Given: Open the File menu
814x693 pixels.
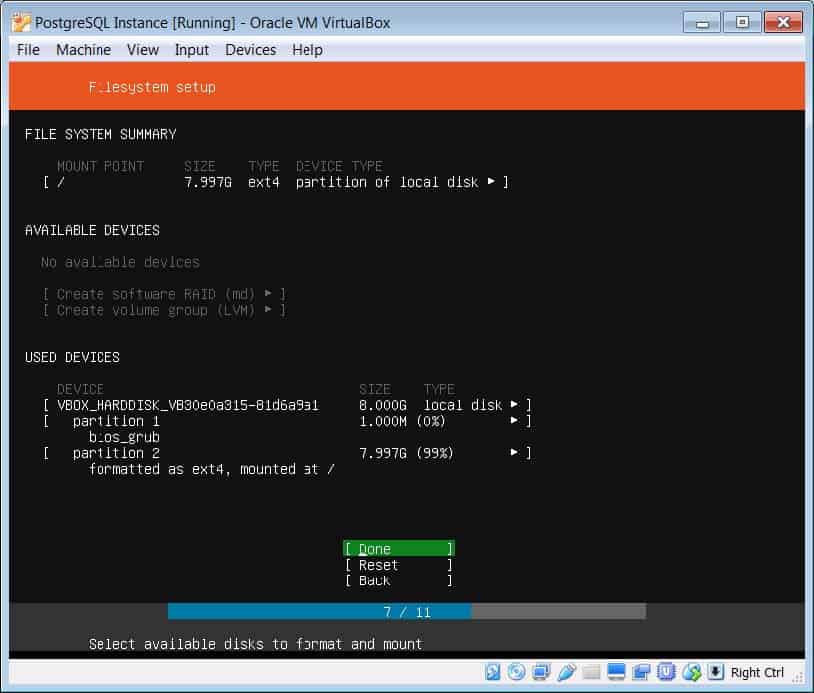Looking at the screenshot, I should tap(28, 50).
